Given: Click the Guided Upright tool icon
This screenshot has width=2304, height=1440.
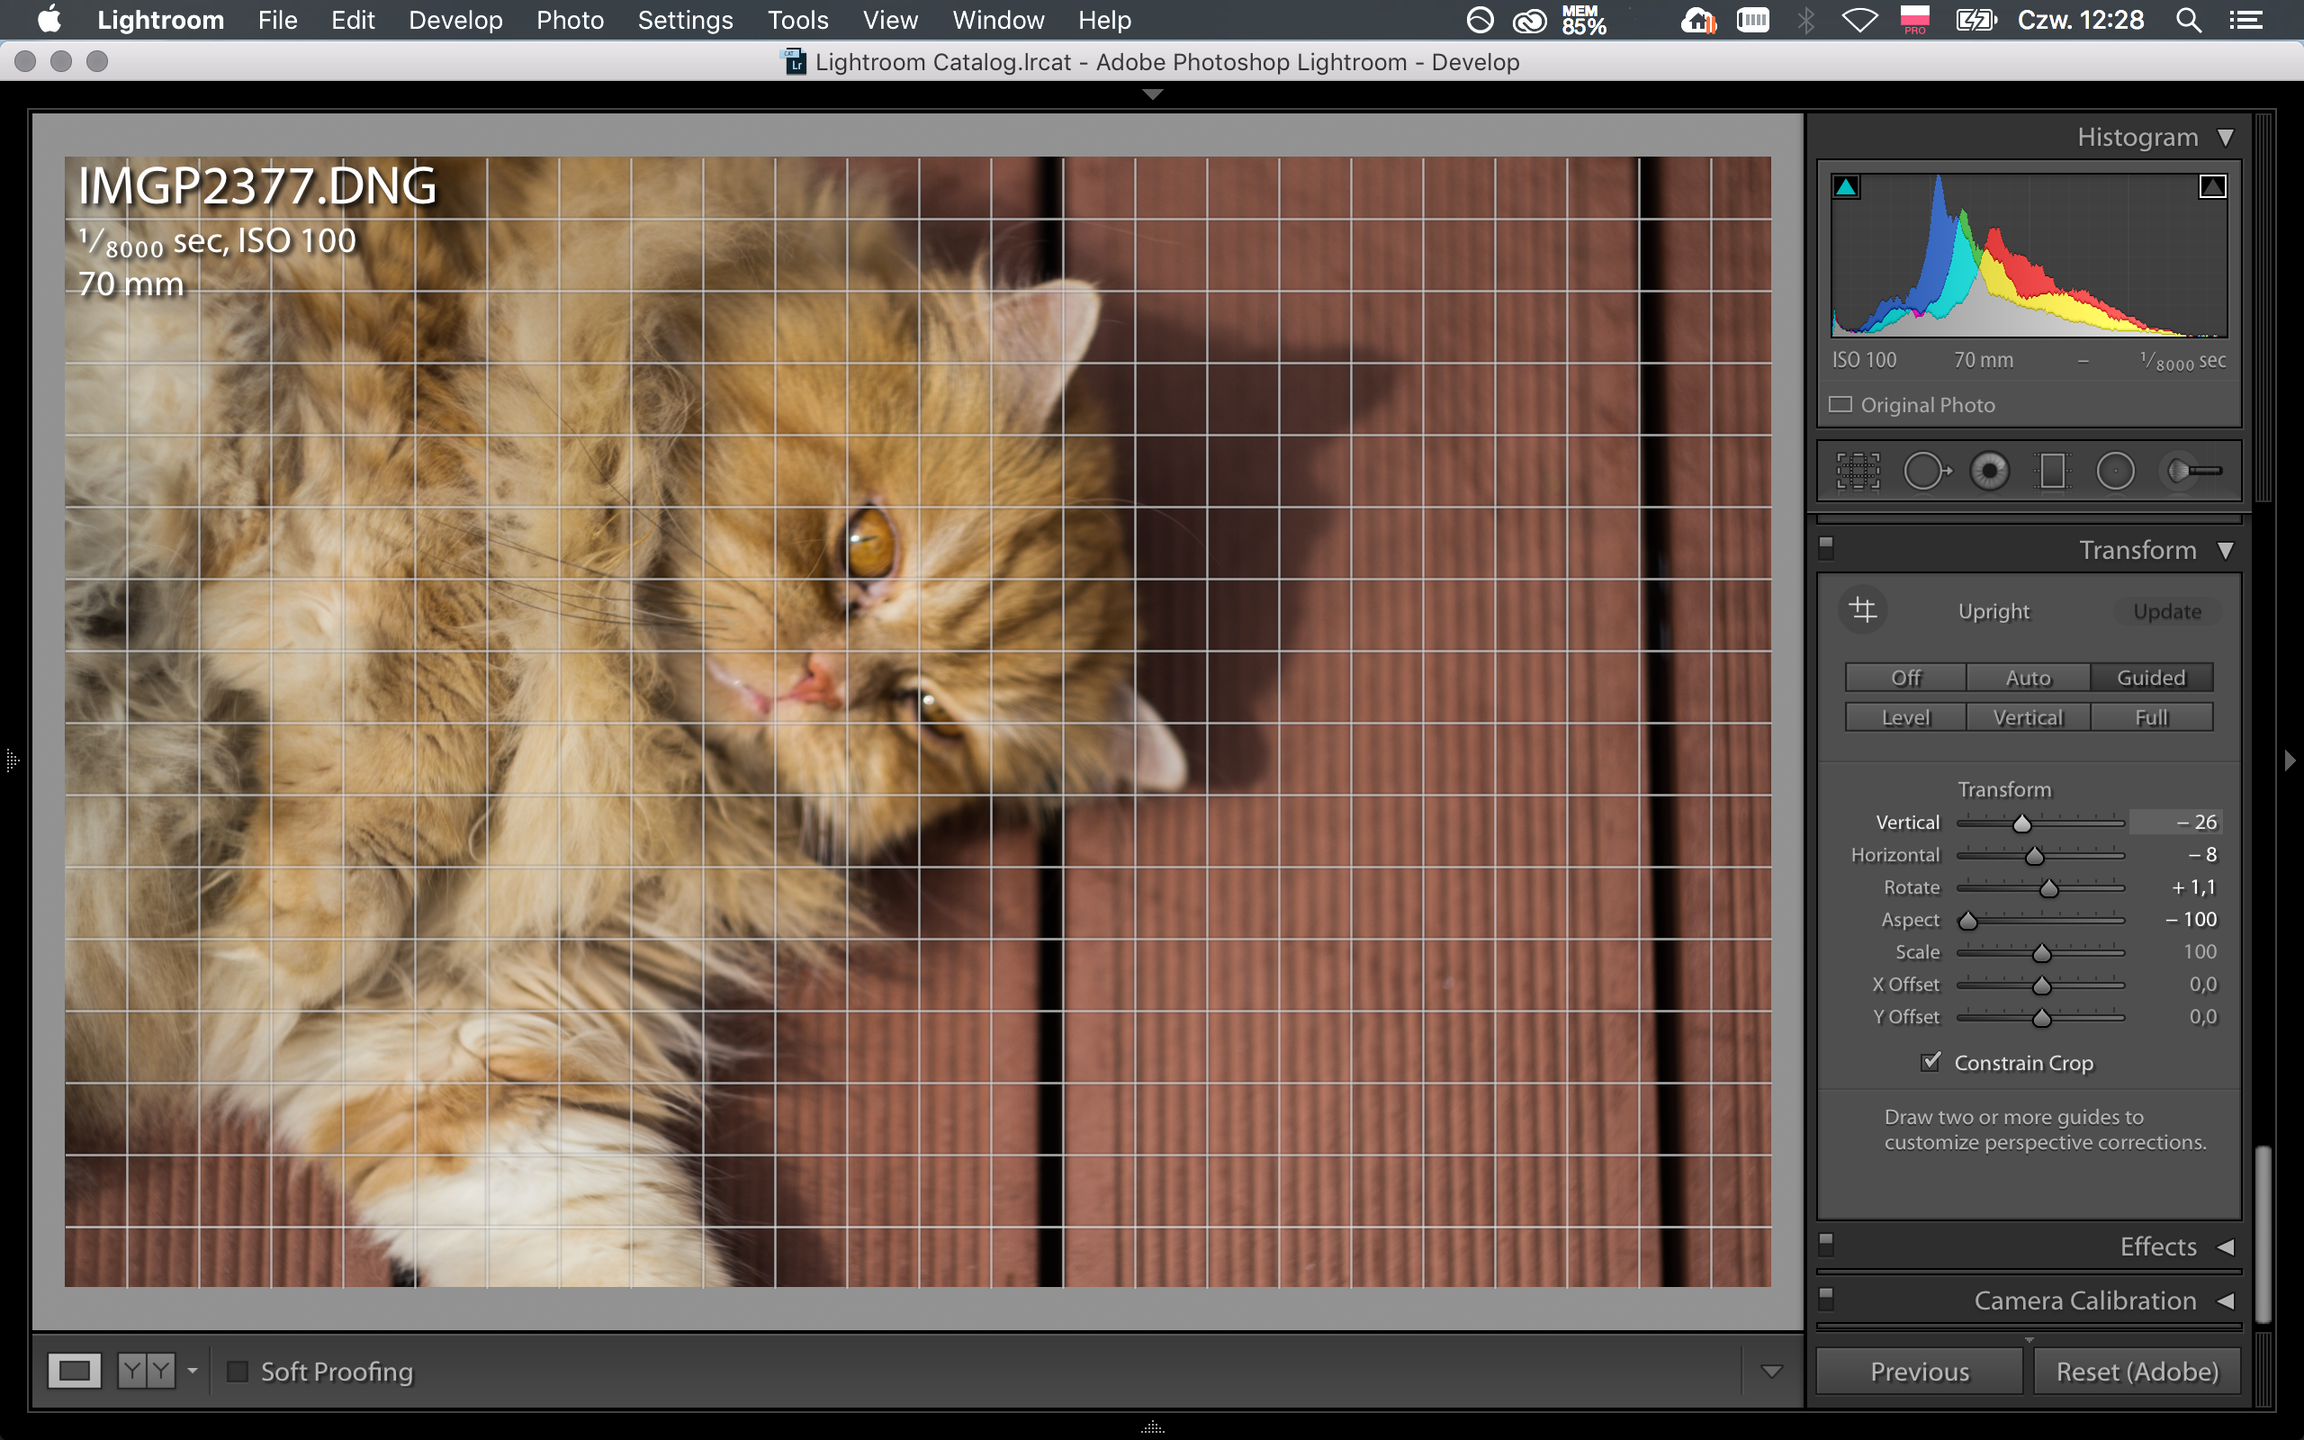Looking at the screenshot, I should tap(1862, 610).
